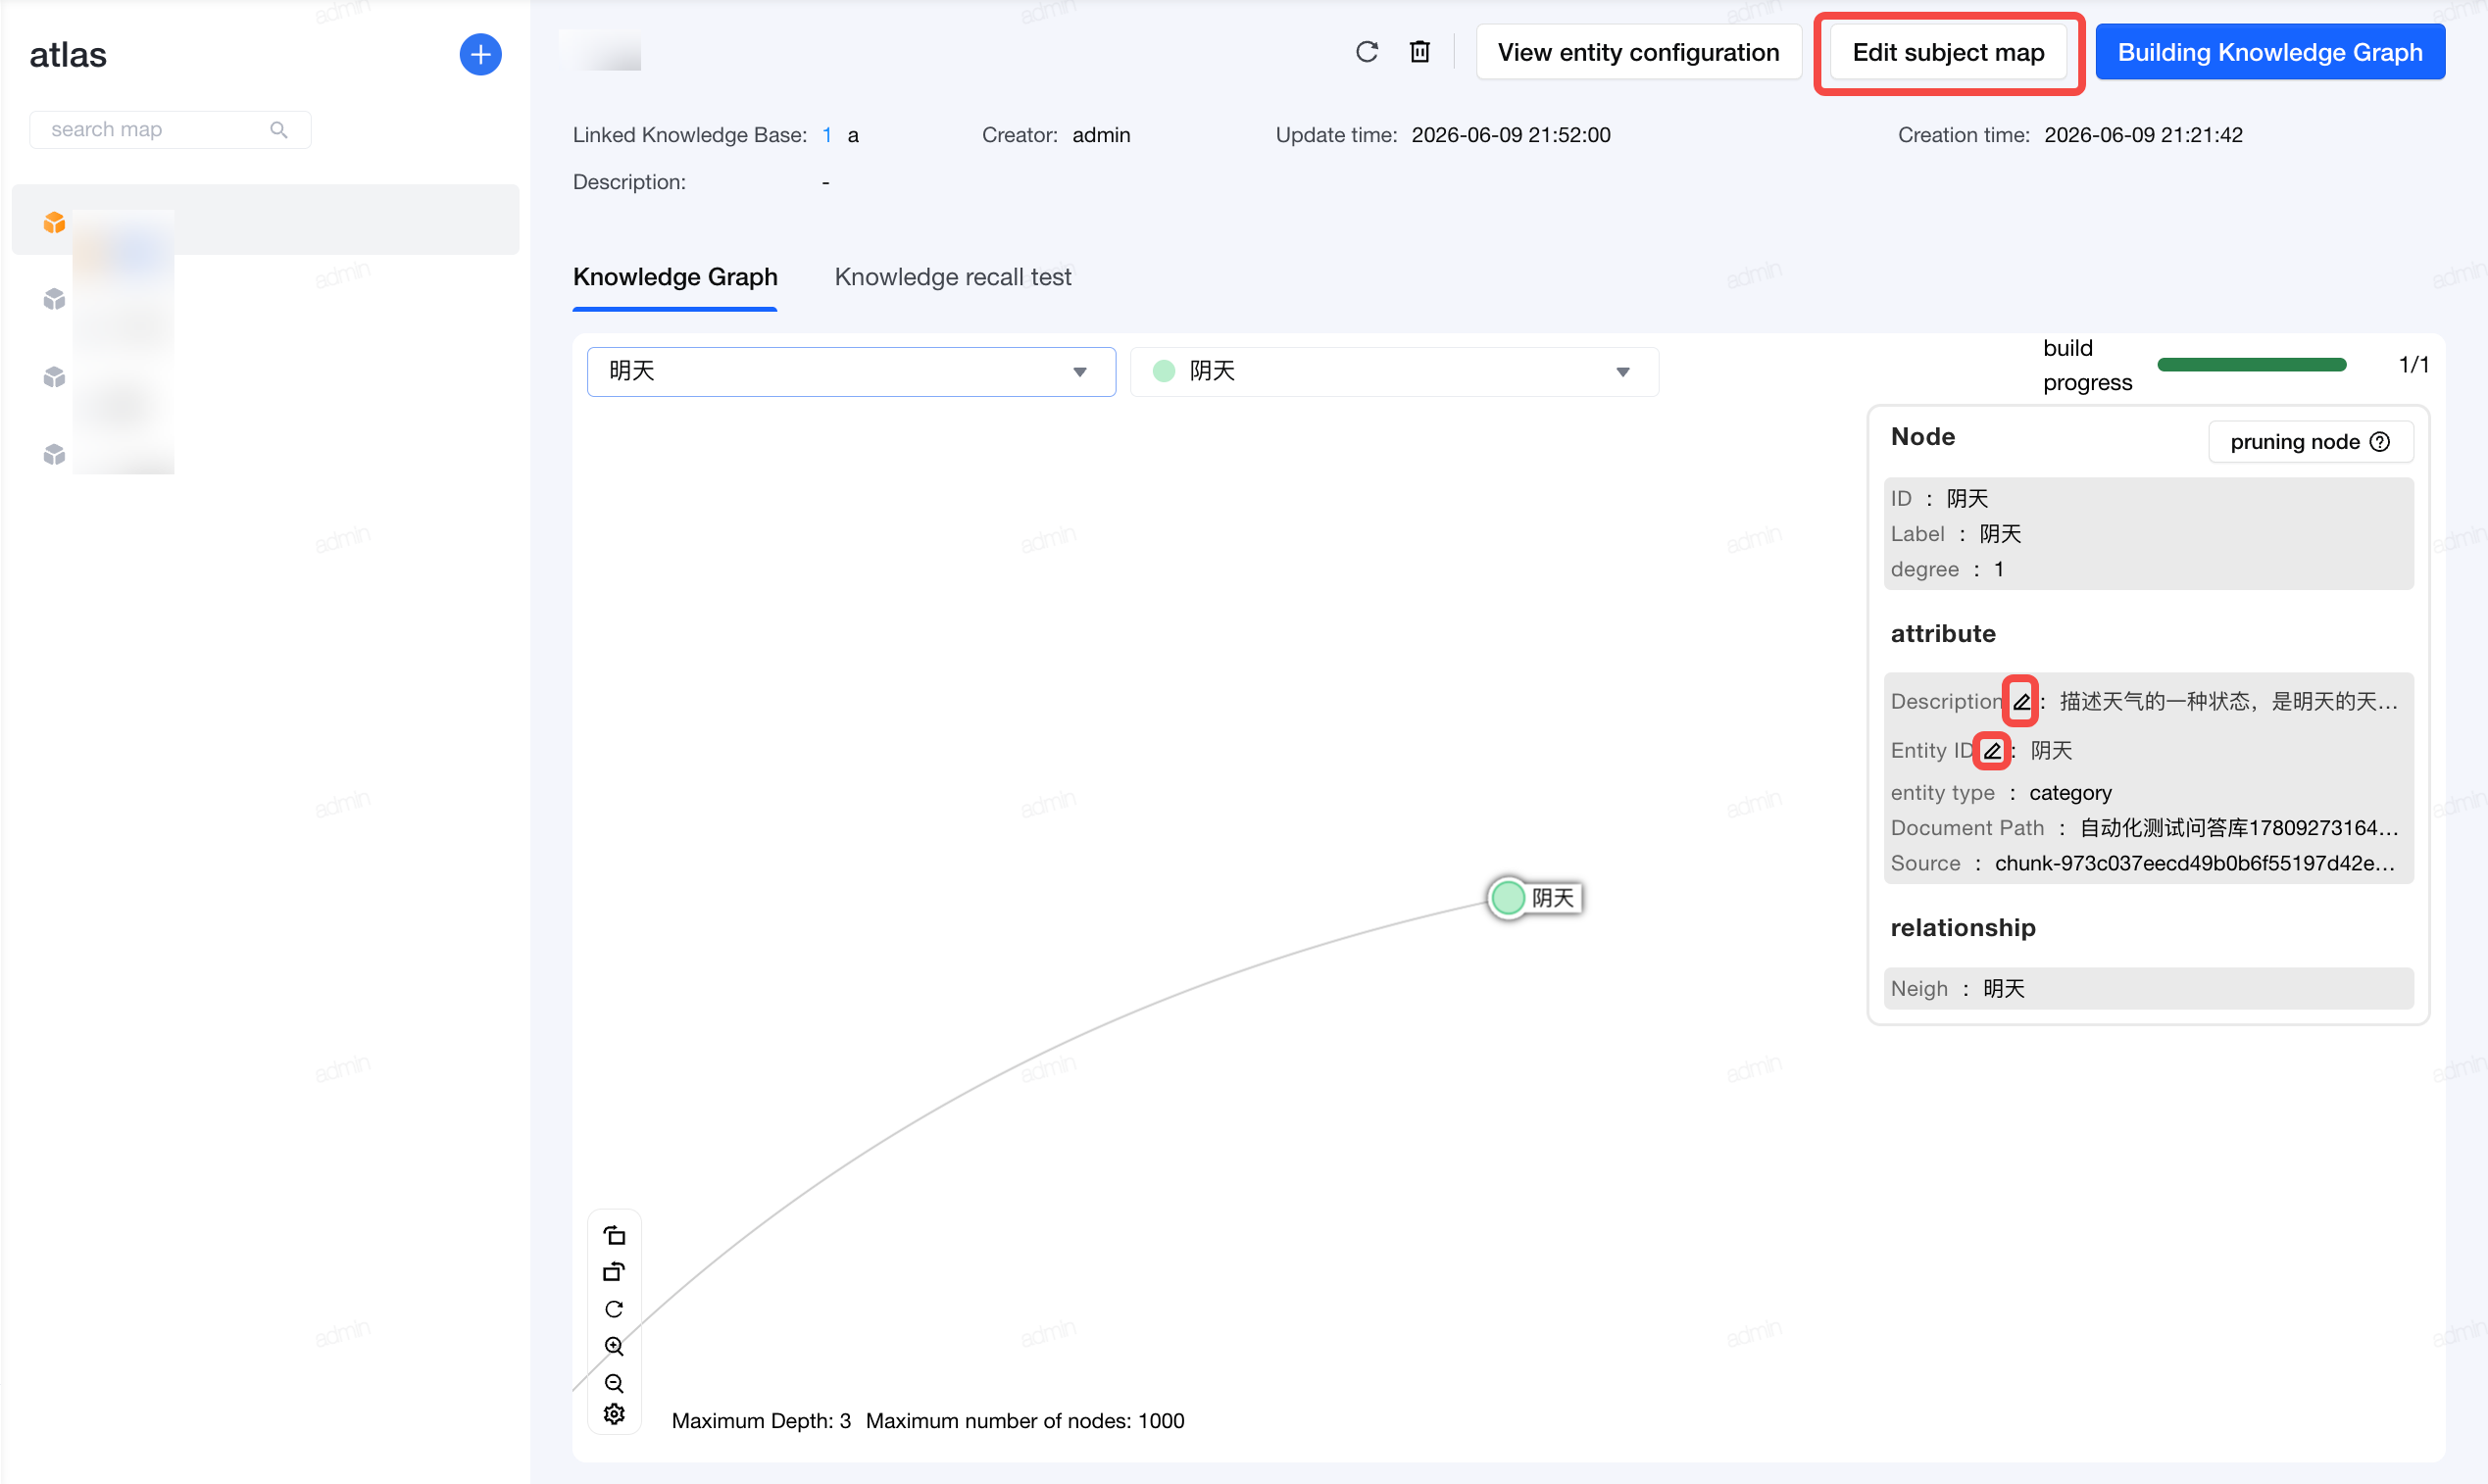Click the green build progress bar

pos(2251,365)
